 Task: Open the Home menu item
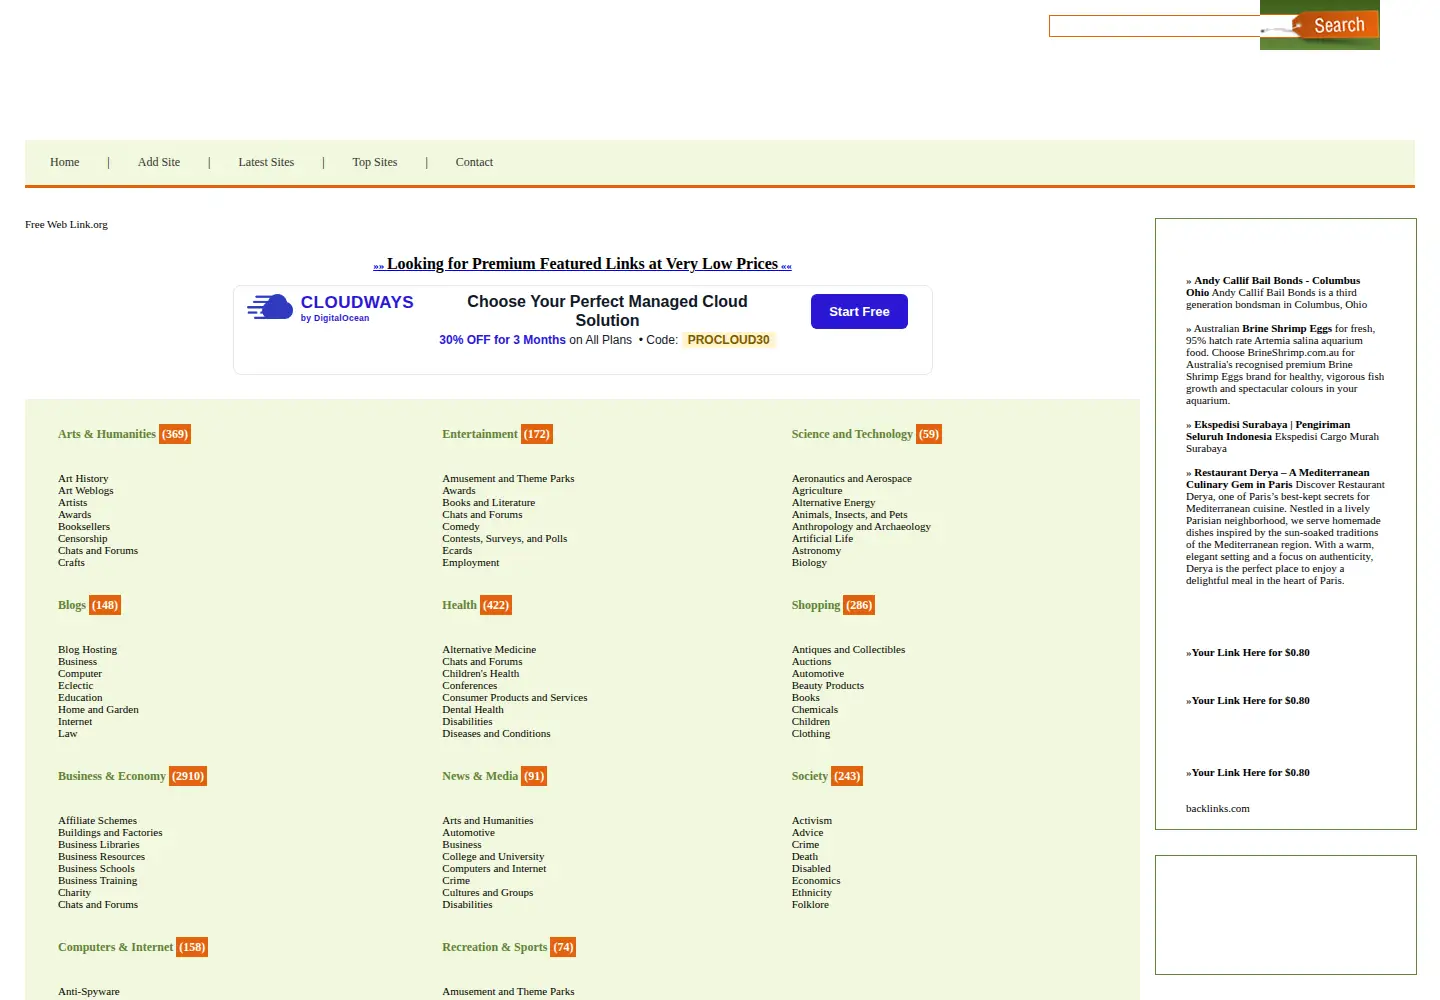(x=65, y=162)
